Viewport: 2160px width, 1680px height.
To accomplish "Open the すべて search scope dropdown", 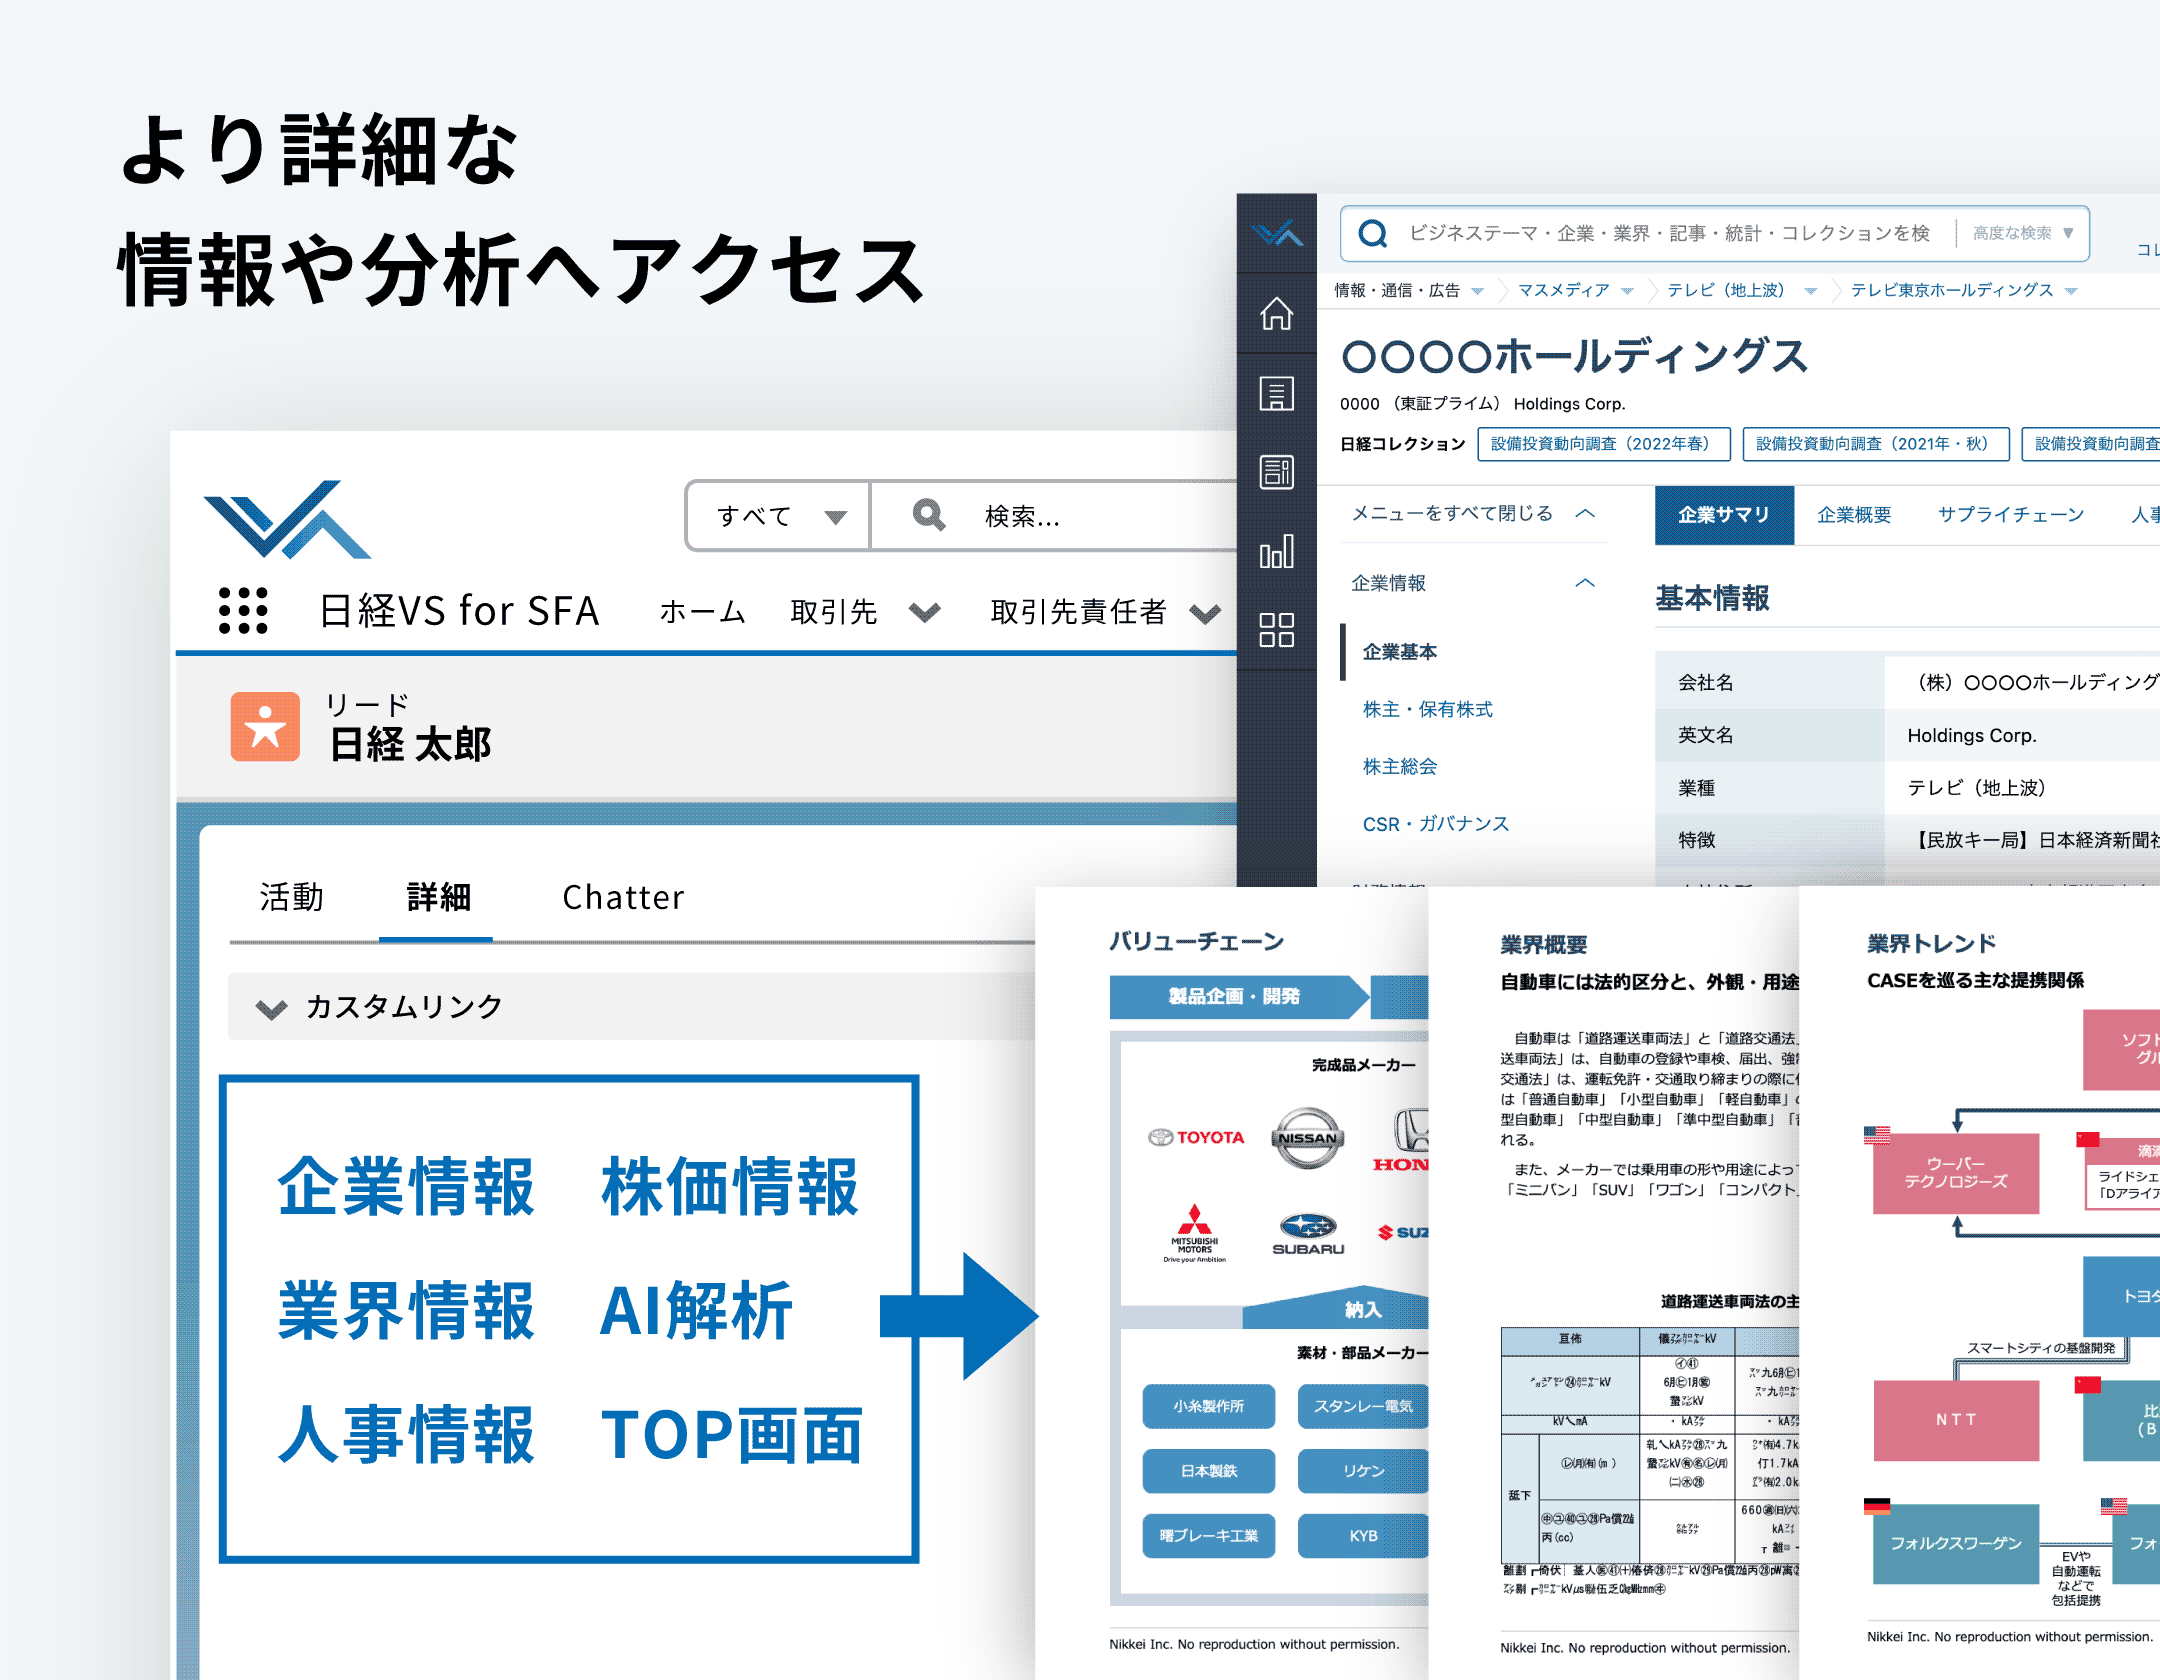I will 778,516.
